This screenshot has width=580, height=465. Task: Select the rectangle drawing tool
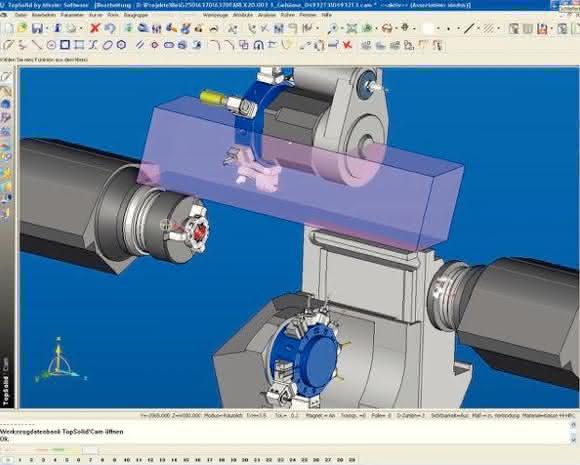tap(79, 45)
